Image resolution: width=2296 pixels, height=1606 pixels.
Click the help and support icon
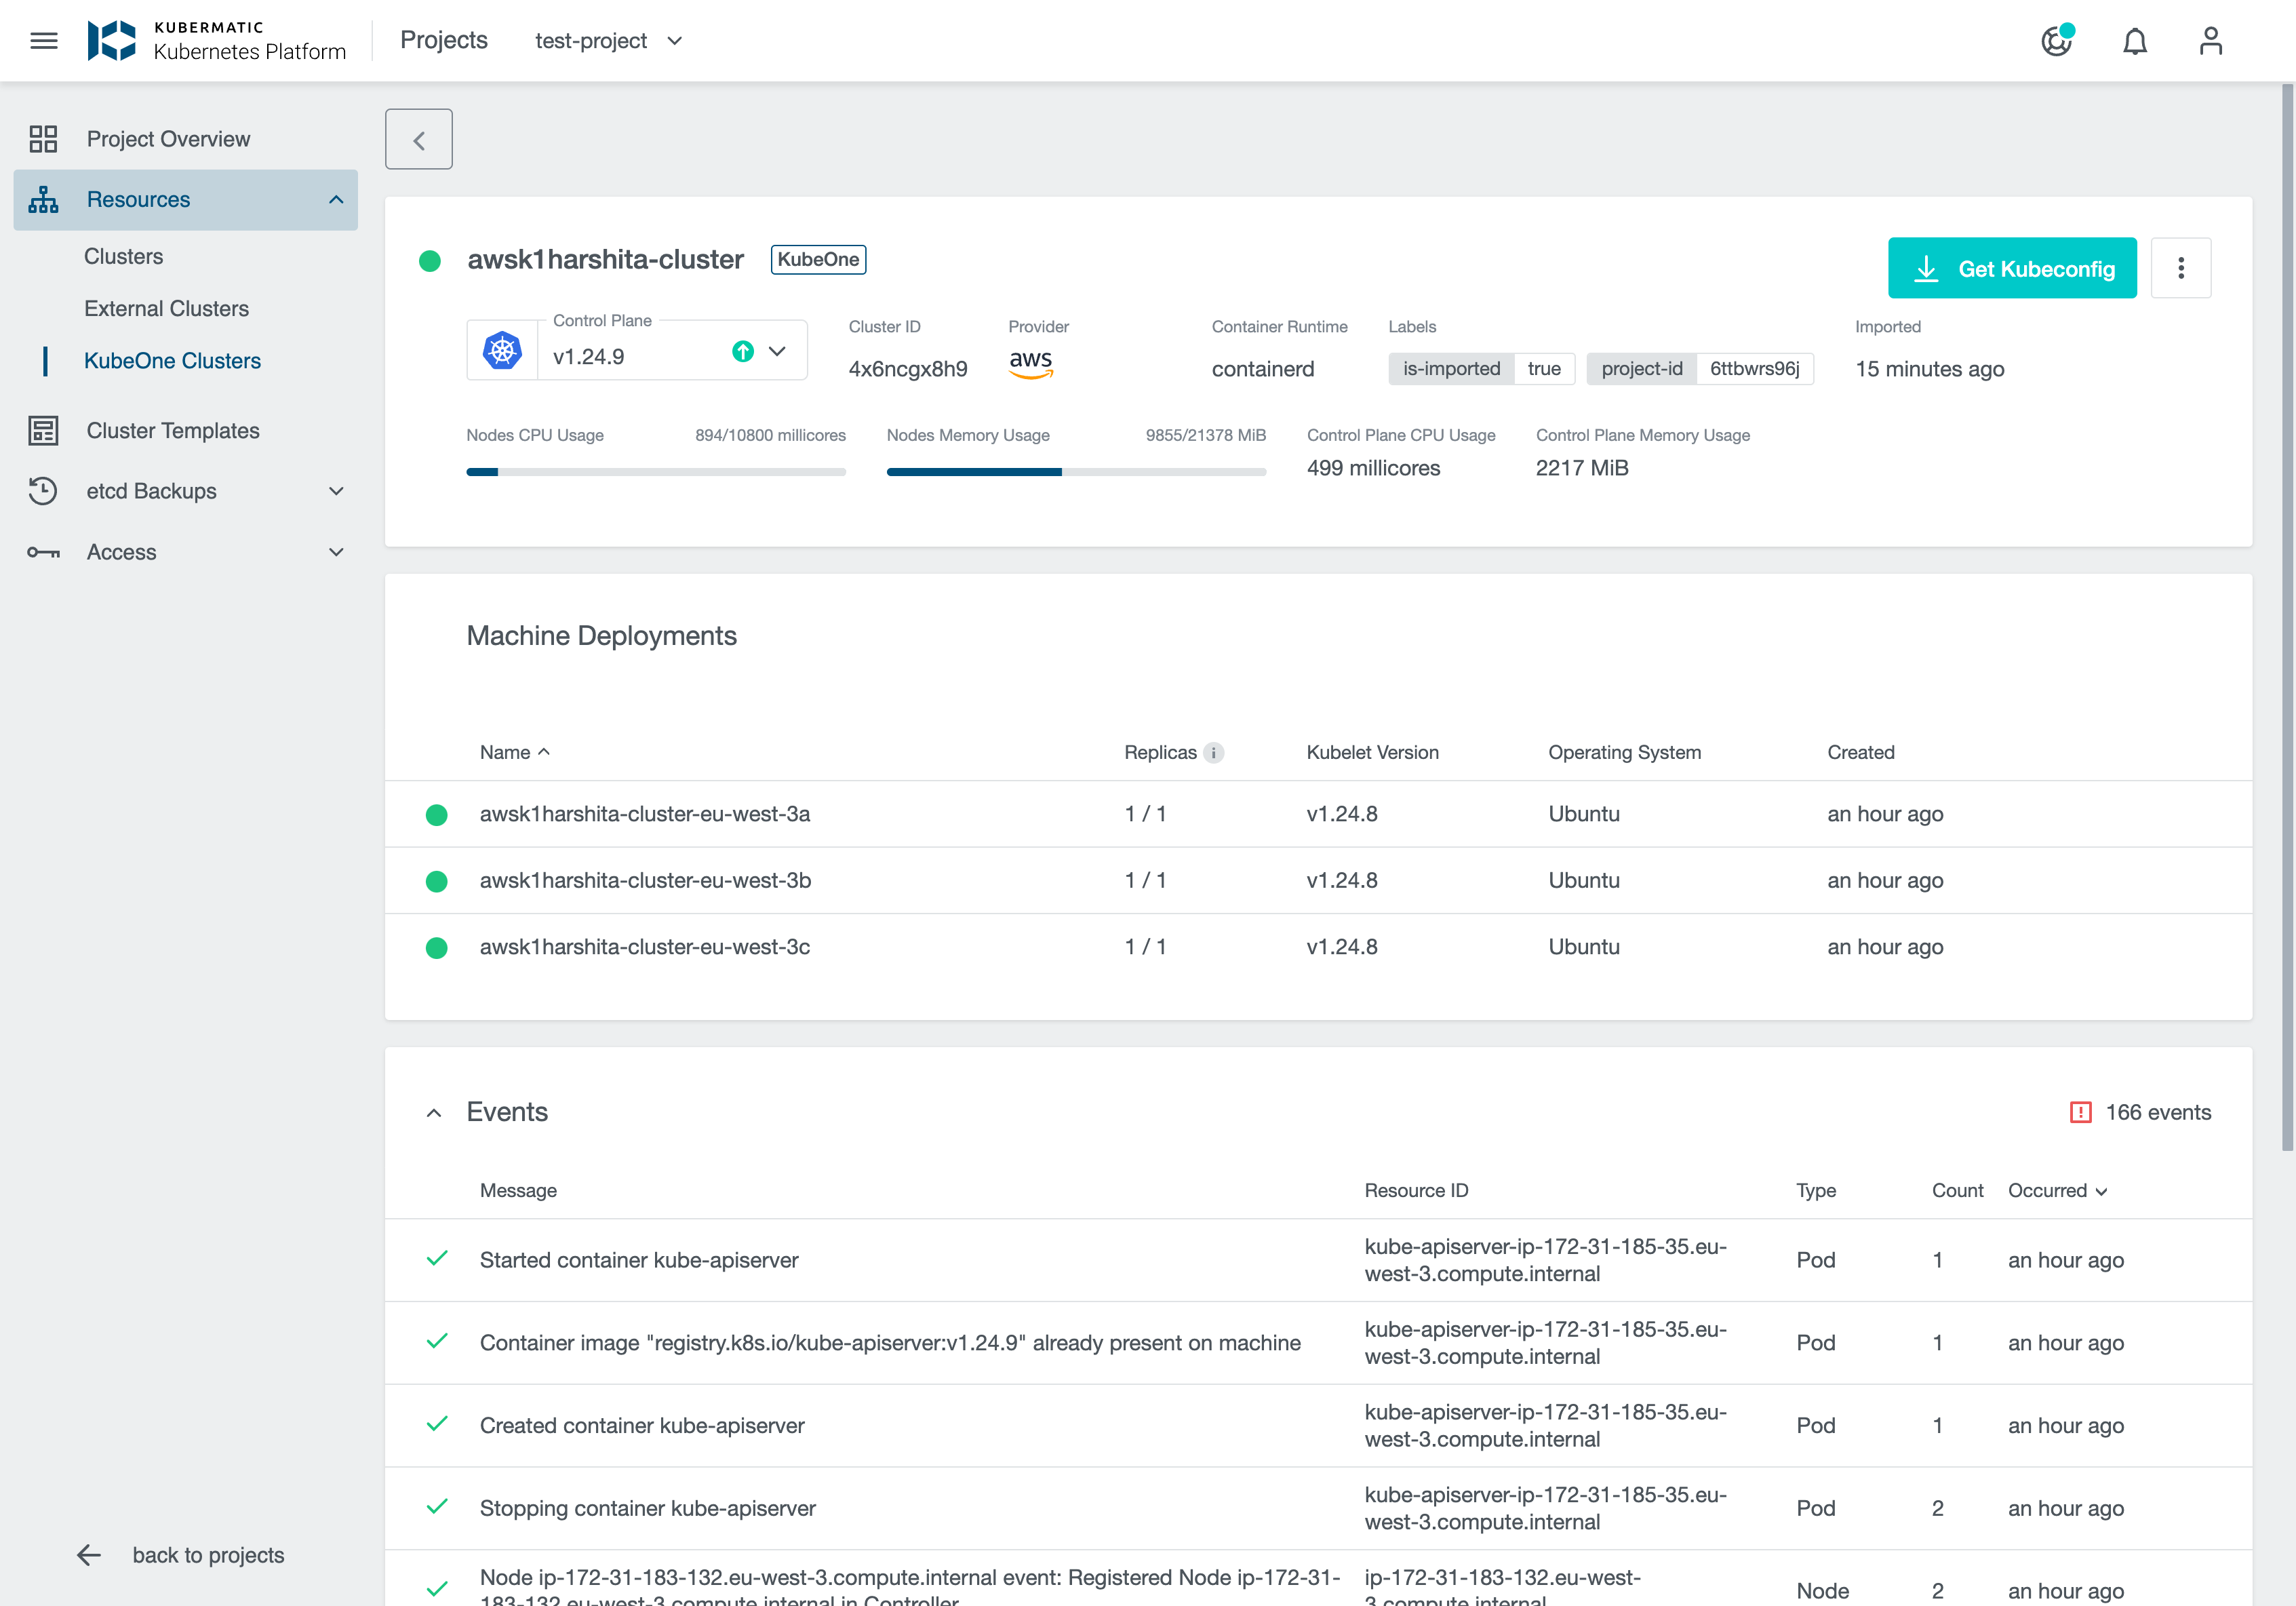2056,41
